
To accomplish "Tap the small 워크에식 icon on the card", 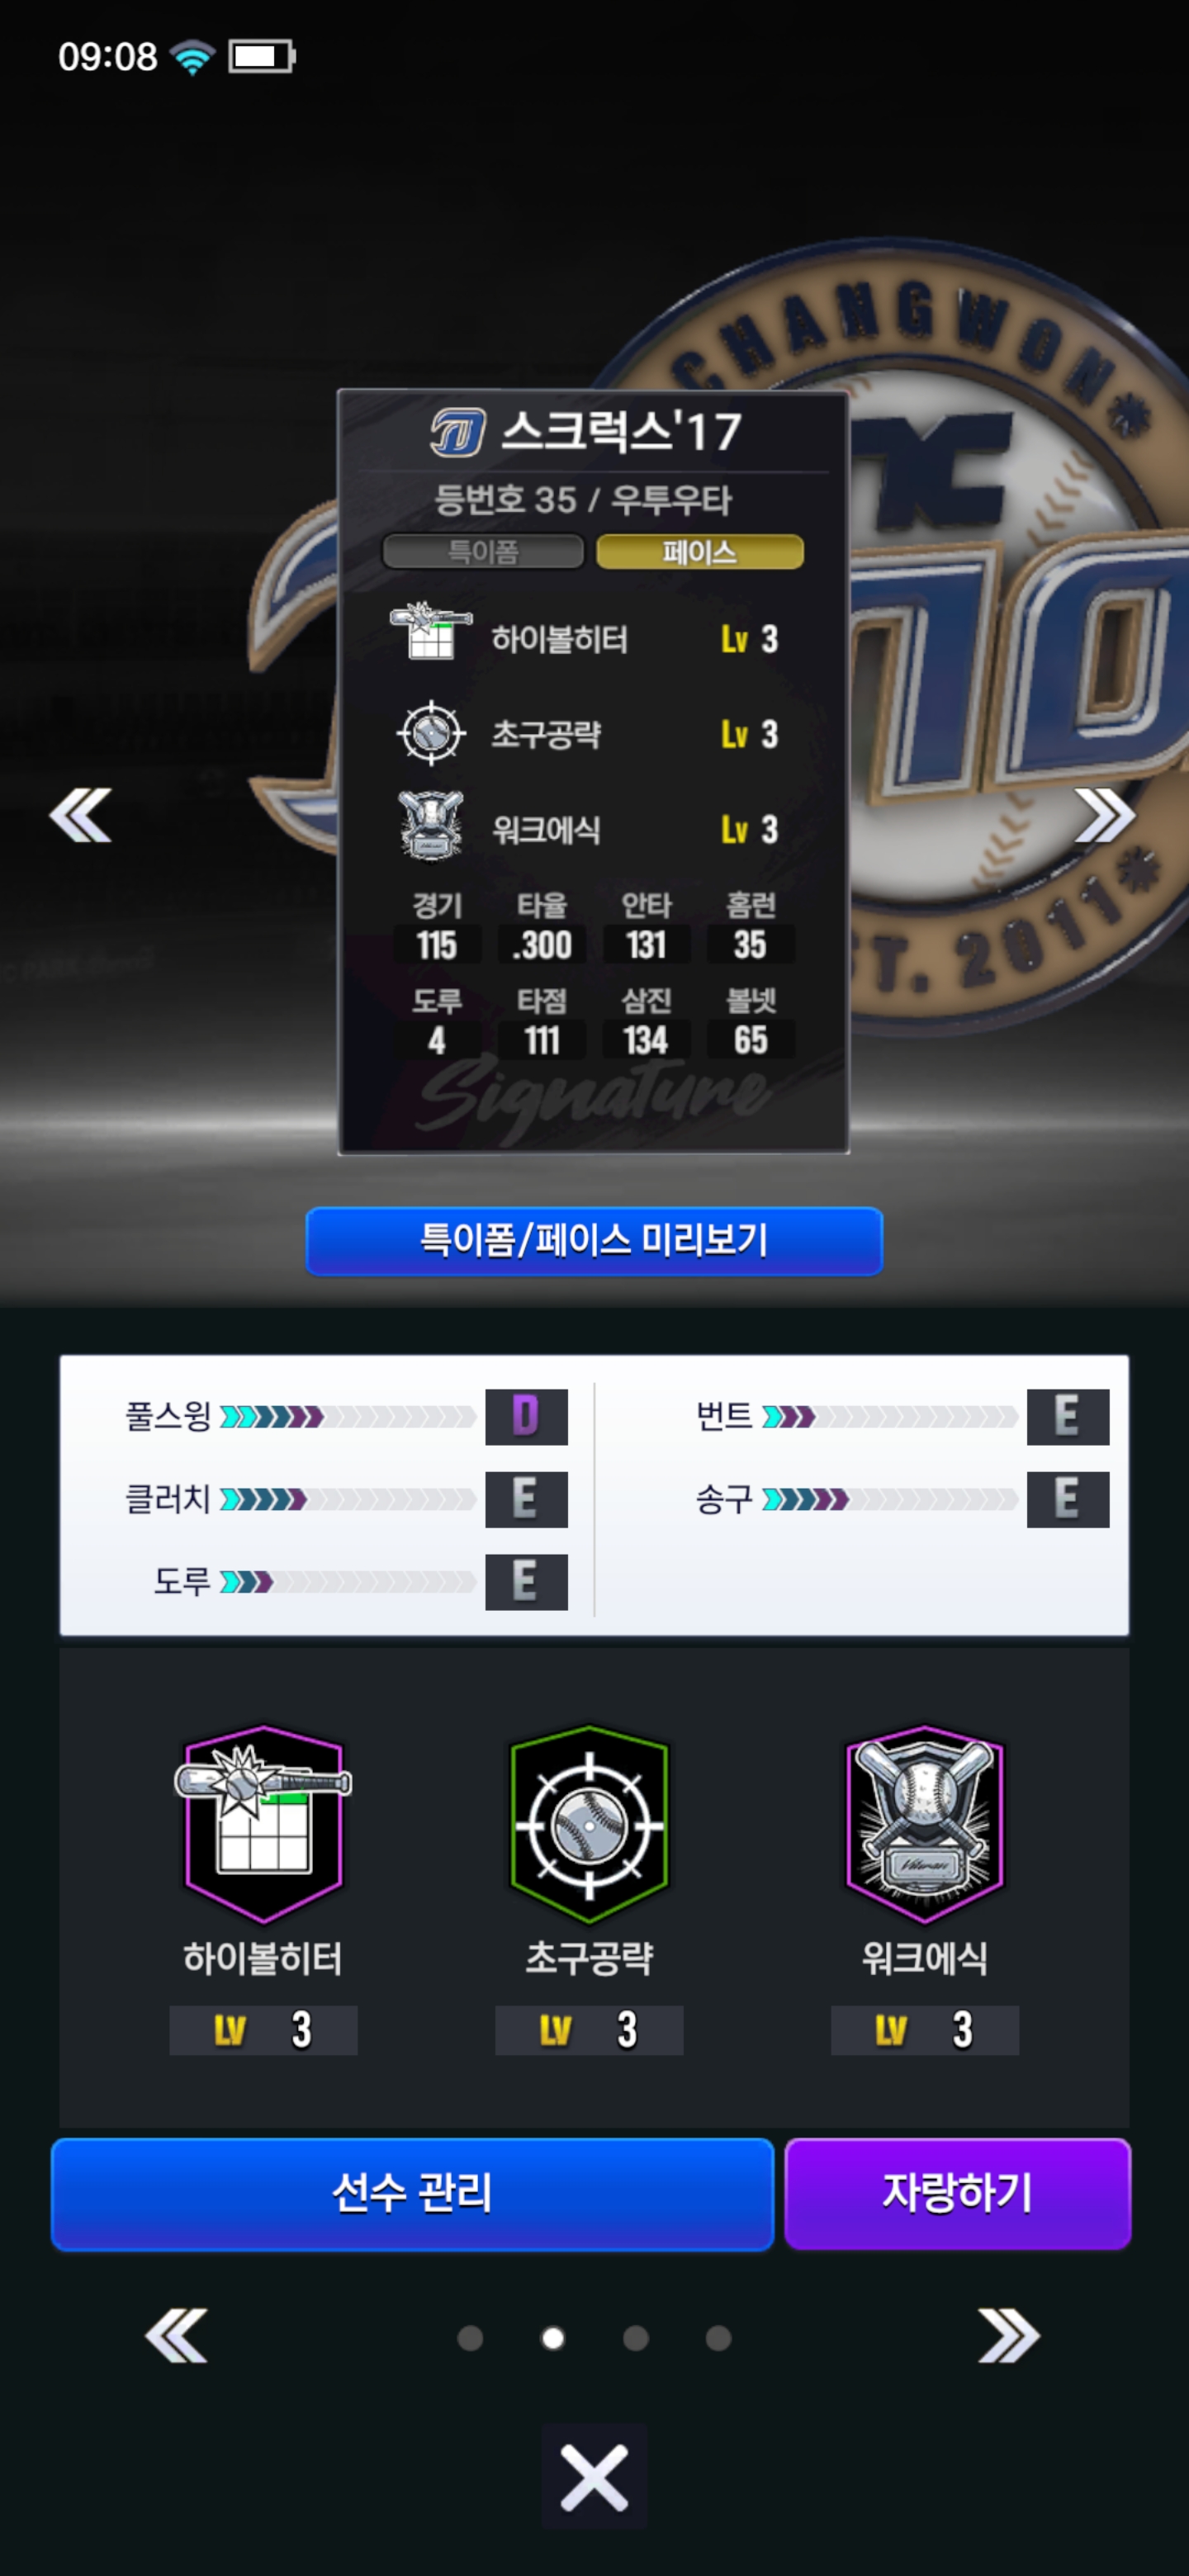I will click(x=431, y=826).
